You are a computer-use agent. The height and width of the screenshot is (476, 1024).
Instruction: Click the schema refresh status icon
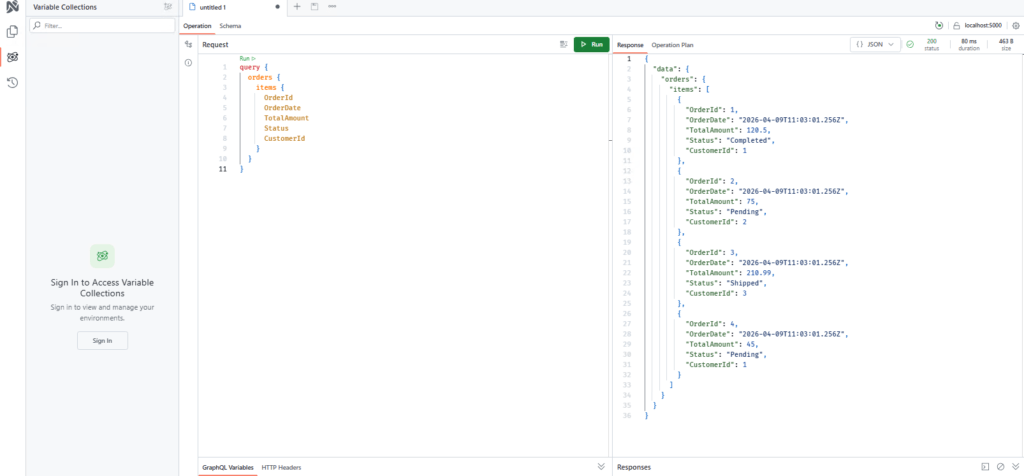point(938,25)
